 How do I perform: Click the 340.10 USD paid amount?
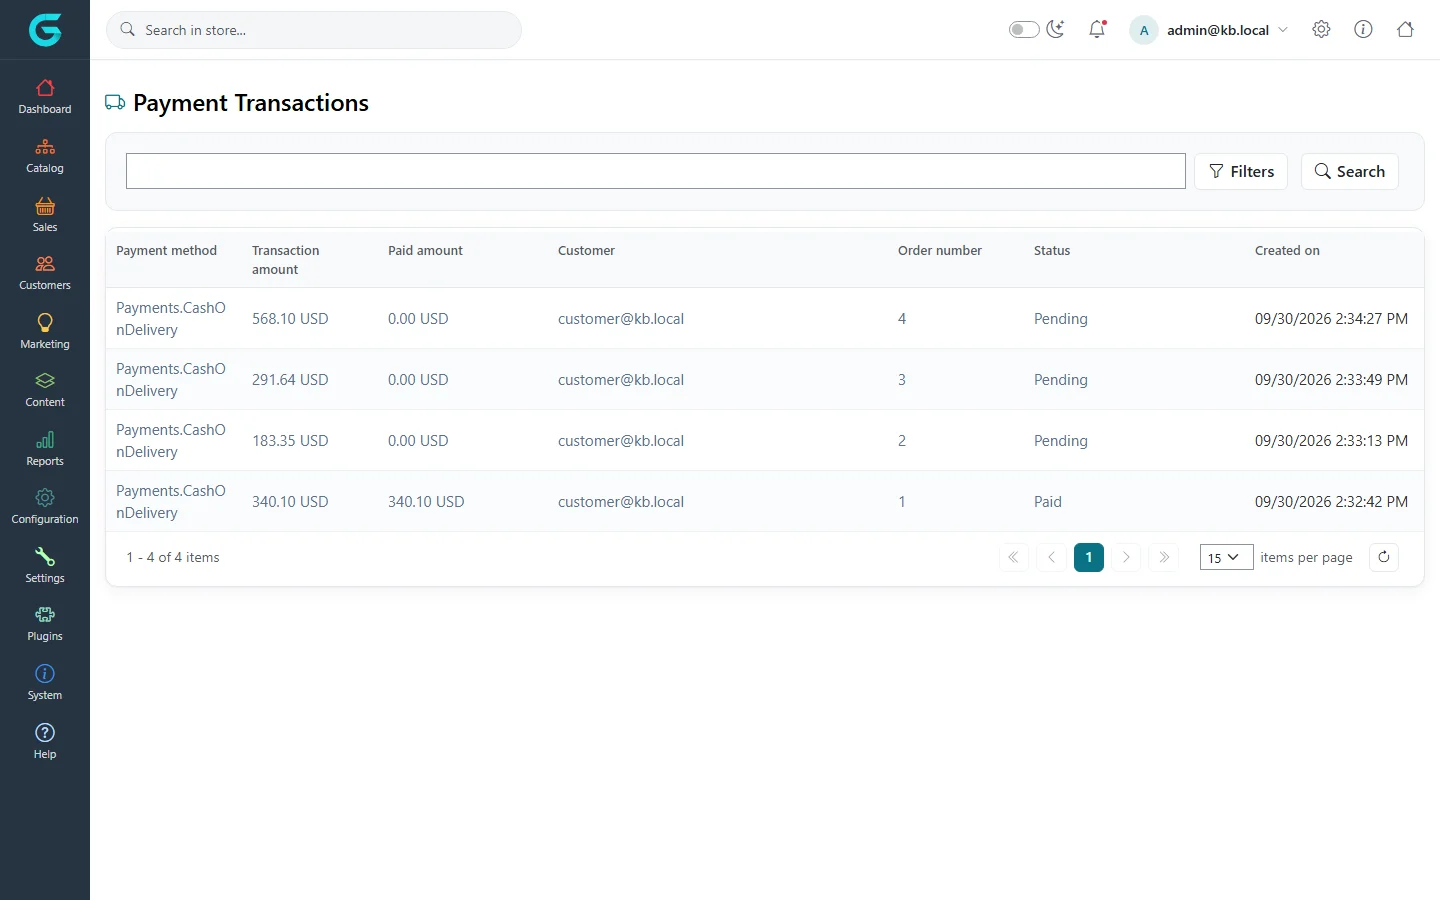click(426, 502)
